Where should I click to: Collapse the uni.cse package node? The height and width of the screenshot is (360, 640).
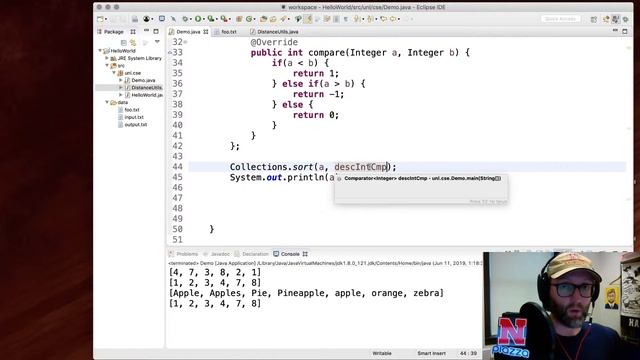114,73
